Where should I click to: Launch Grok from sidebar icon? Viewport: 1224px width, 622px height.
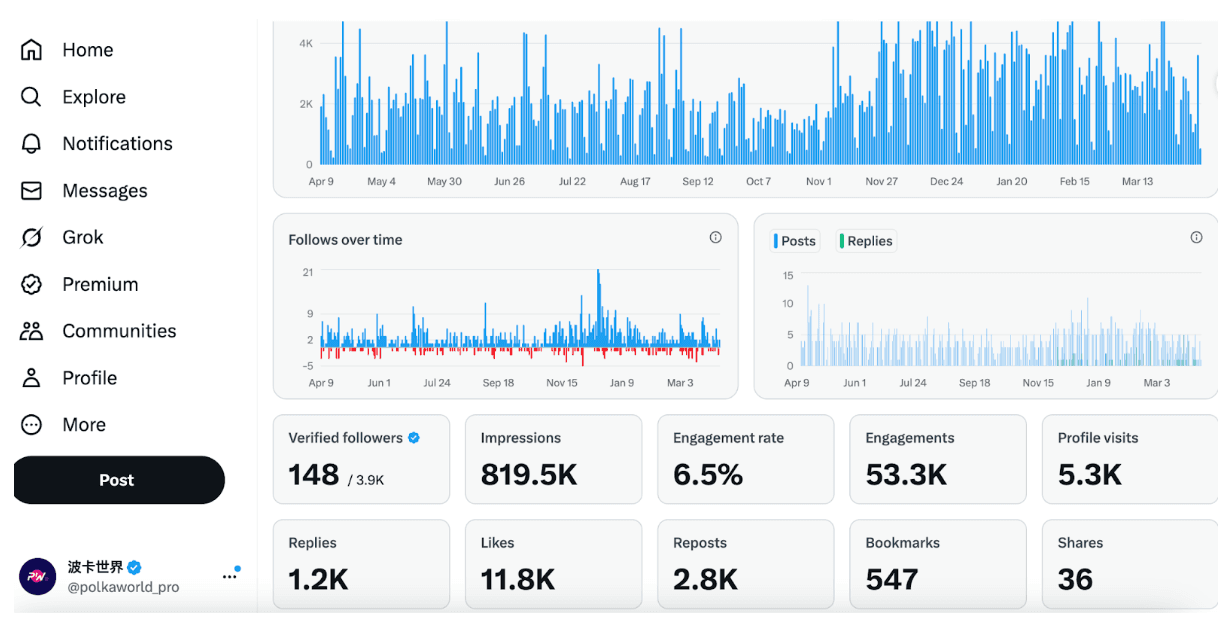[32, 238]
